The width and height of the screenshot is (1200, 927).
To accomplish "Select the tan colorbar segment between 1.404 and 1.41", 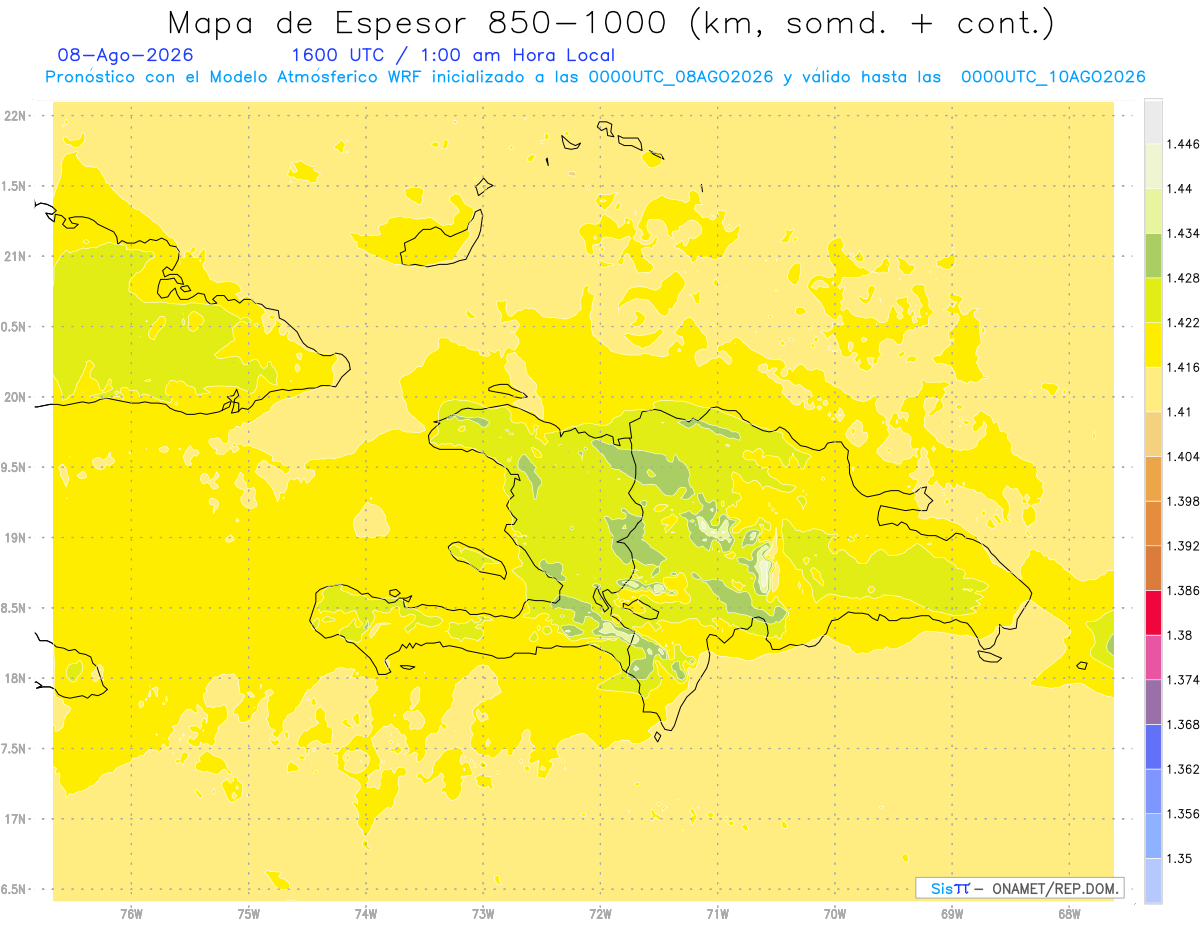I will point(1153,434).
